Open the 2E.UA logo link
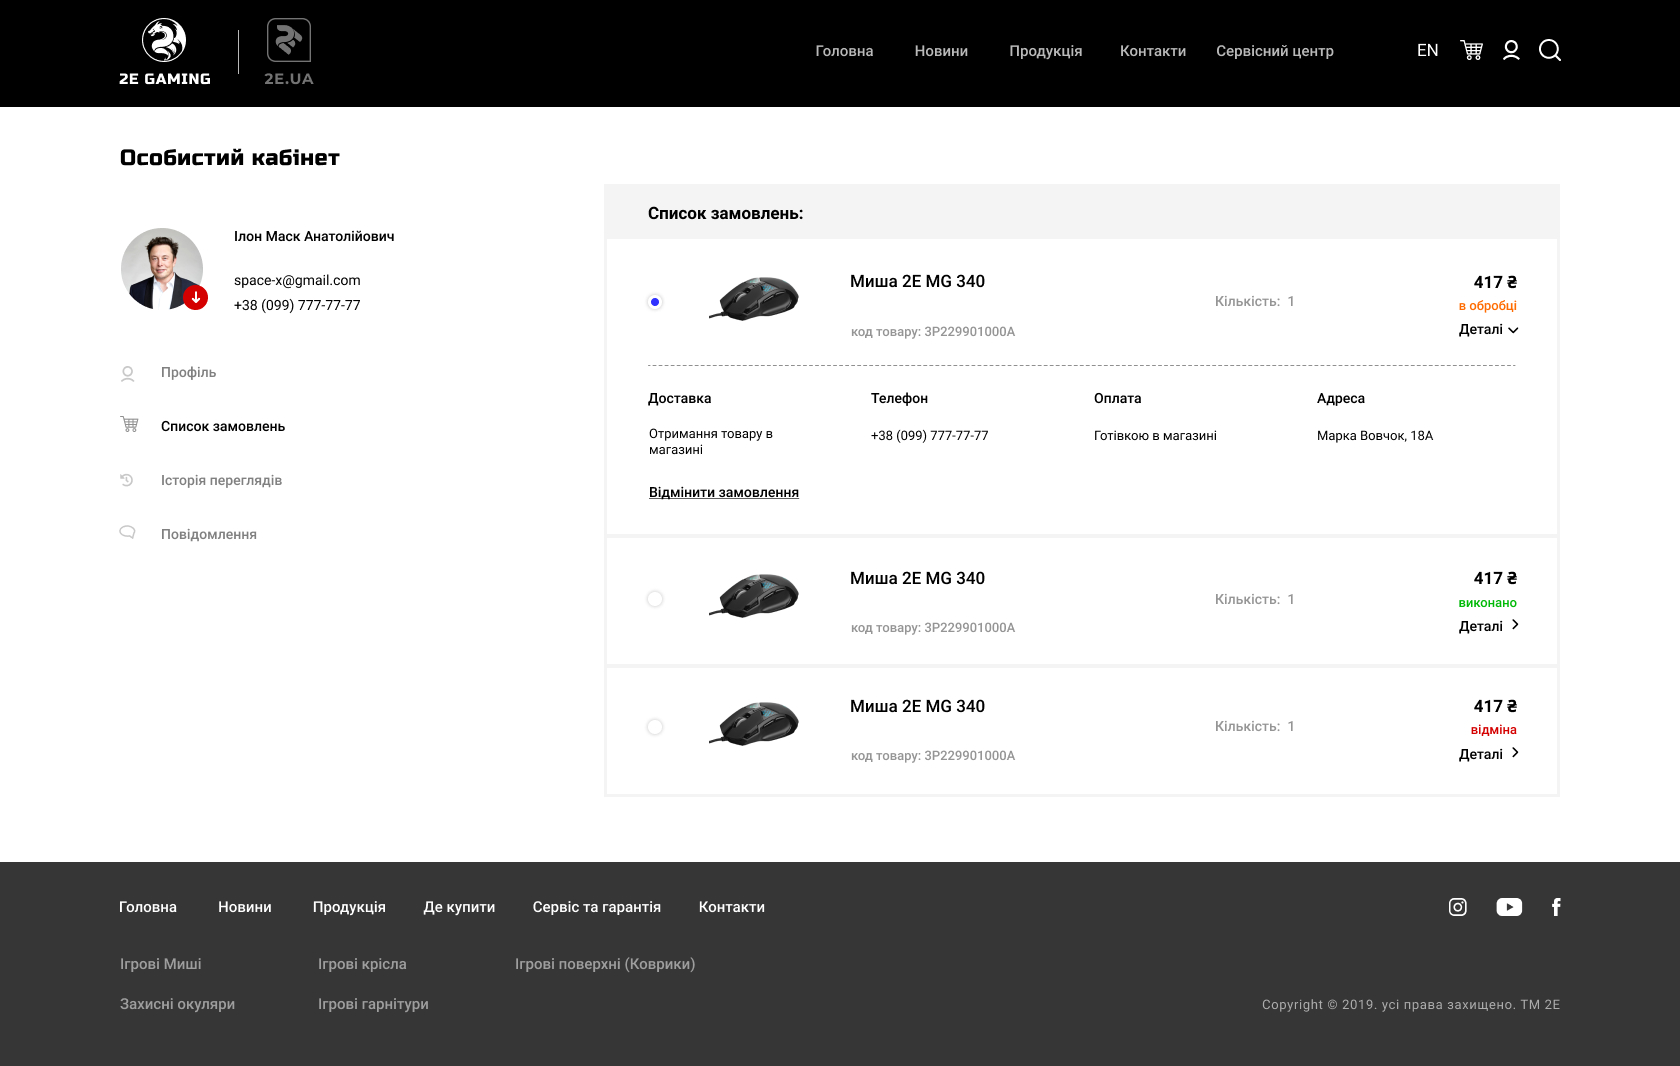This screenshot has height=1066, width=1680. click(289, 52)
